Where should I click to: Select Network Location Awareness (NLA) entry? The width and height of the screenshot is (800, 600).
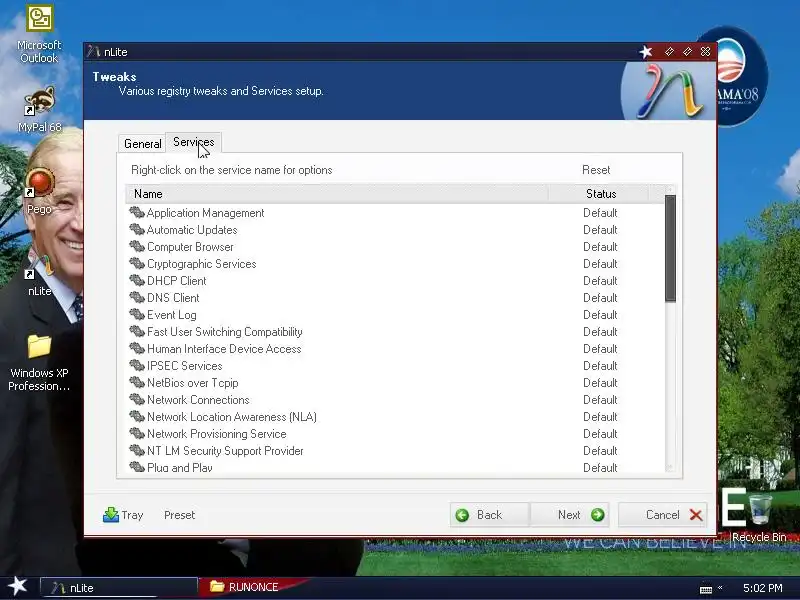click(x=232, y=417)
